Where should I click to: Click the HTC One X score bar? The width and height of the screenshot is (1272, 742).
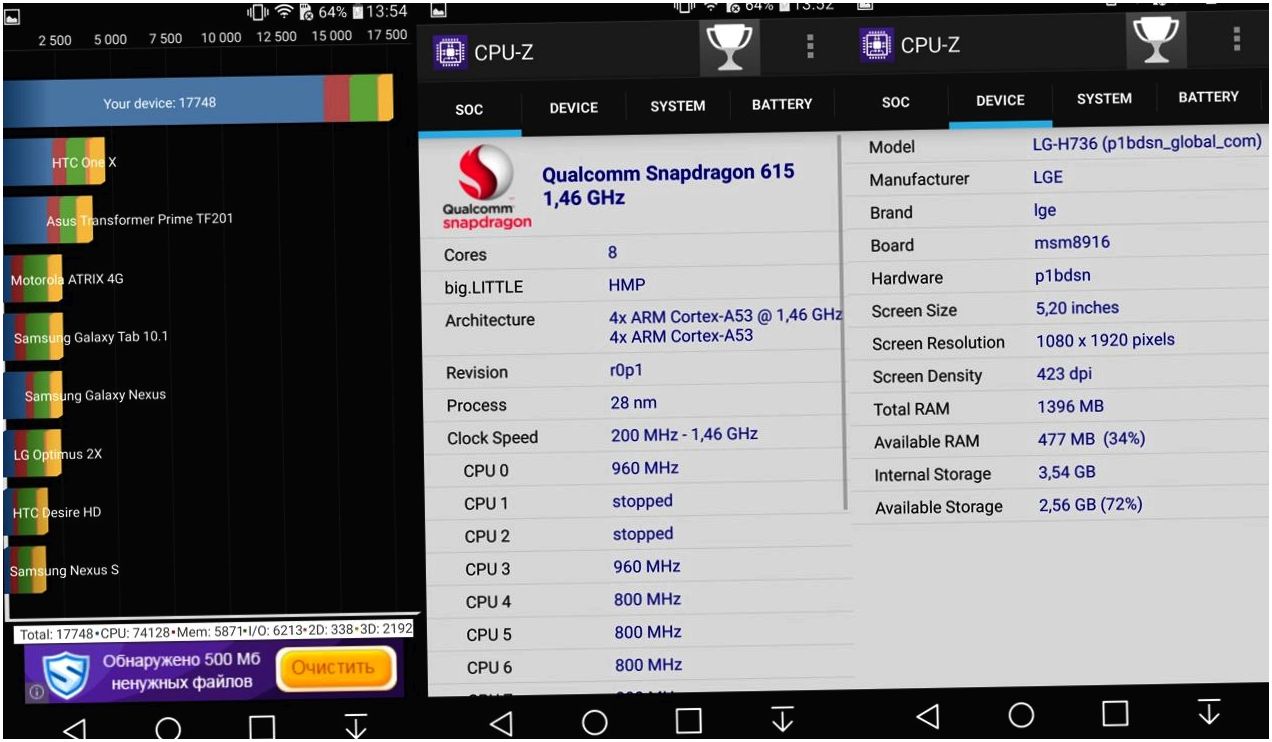[54, 162]
